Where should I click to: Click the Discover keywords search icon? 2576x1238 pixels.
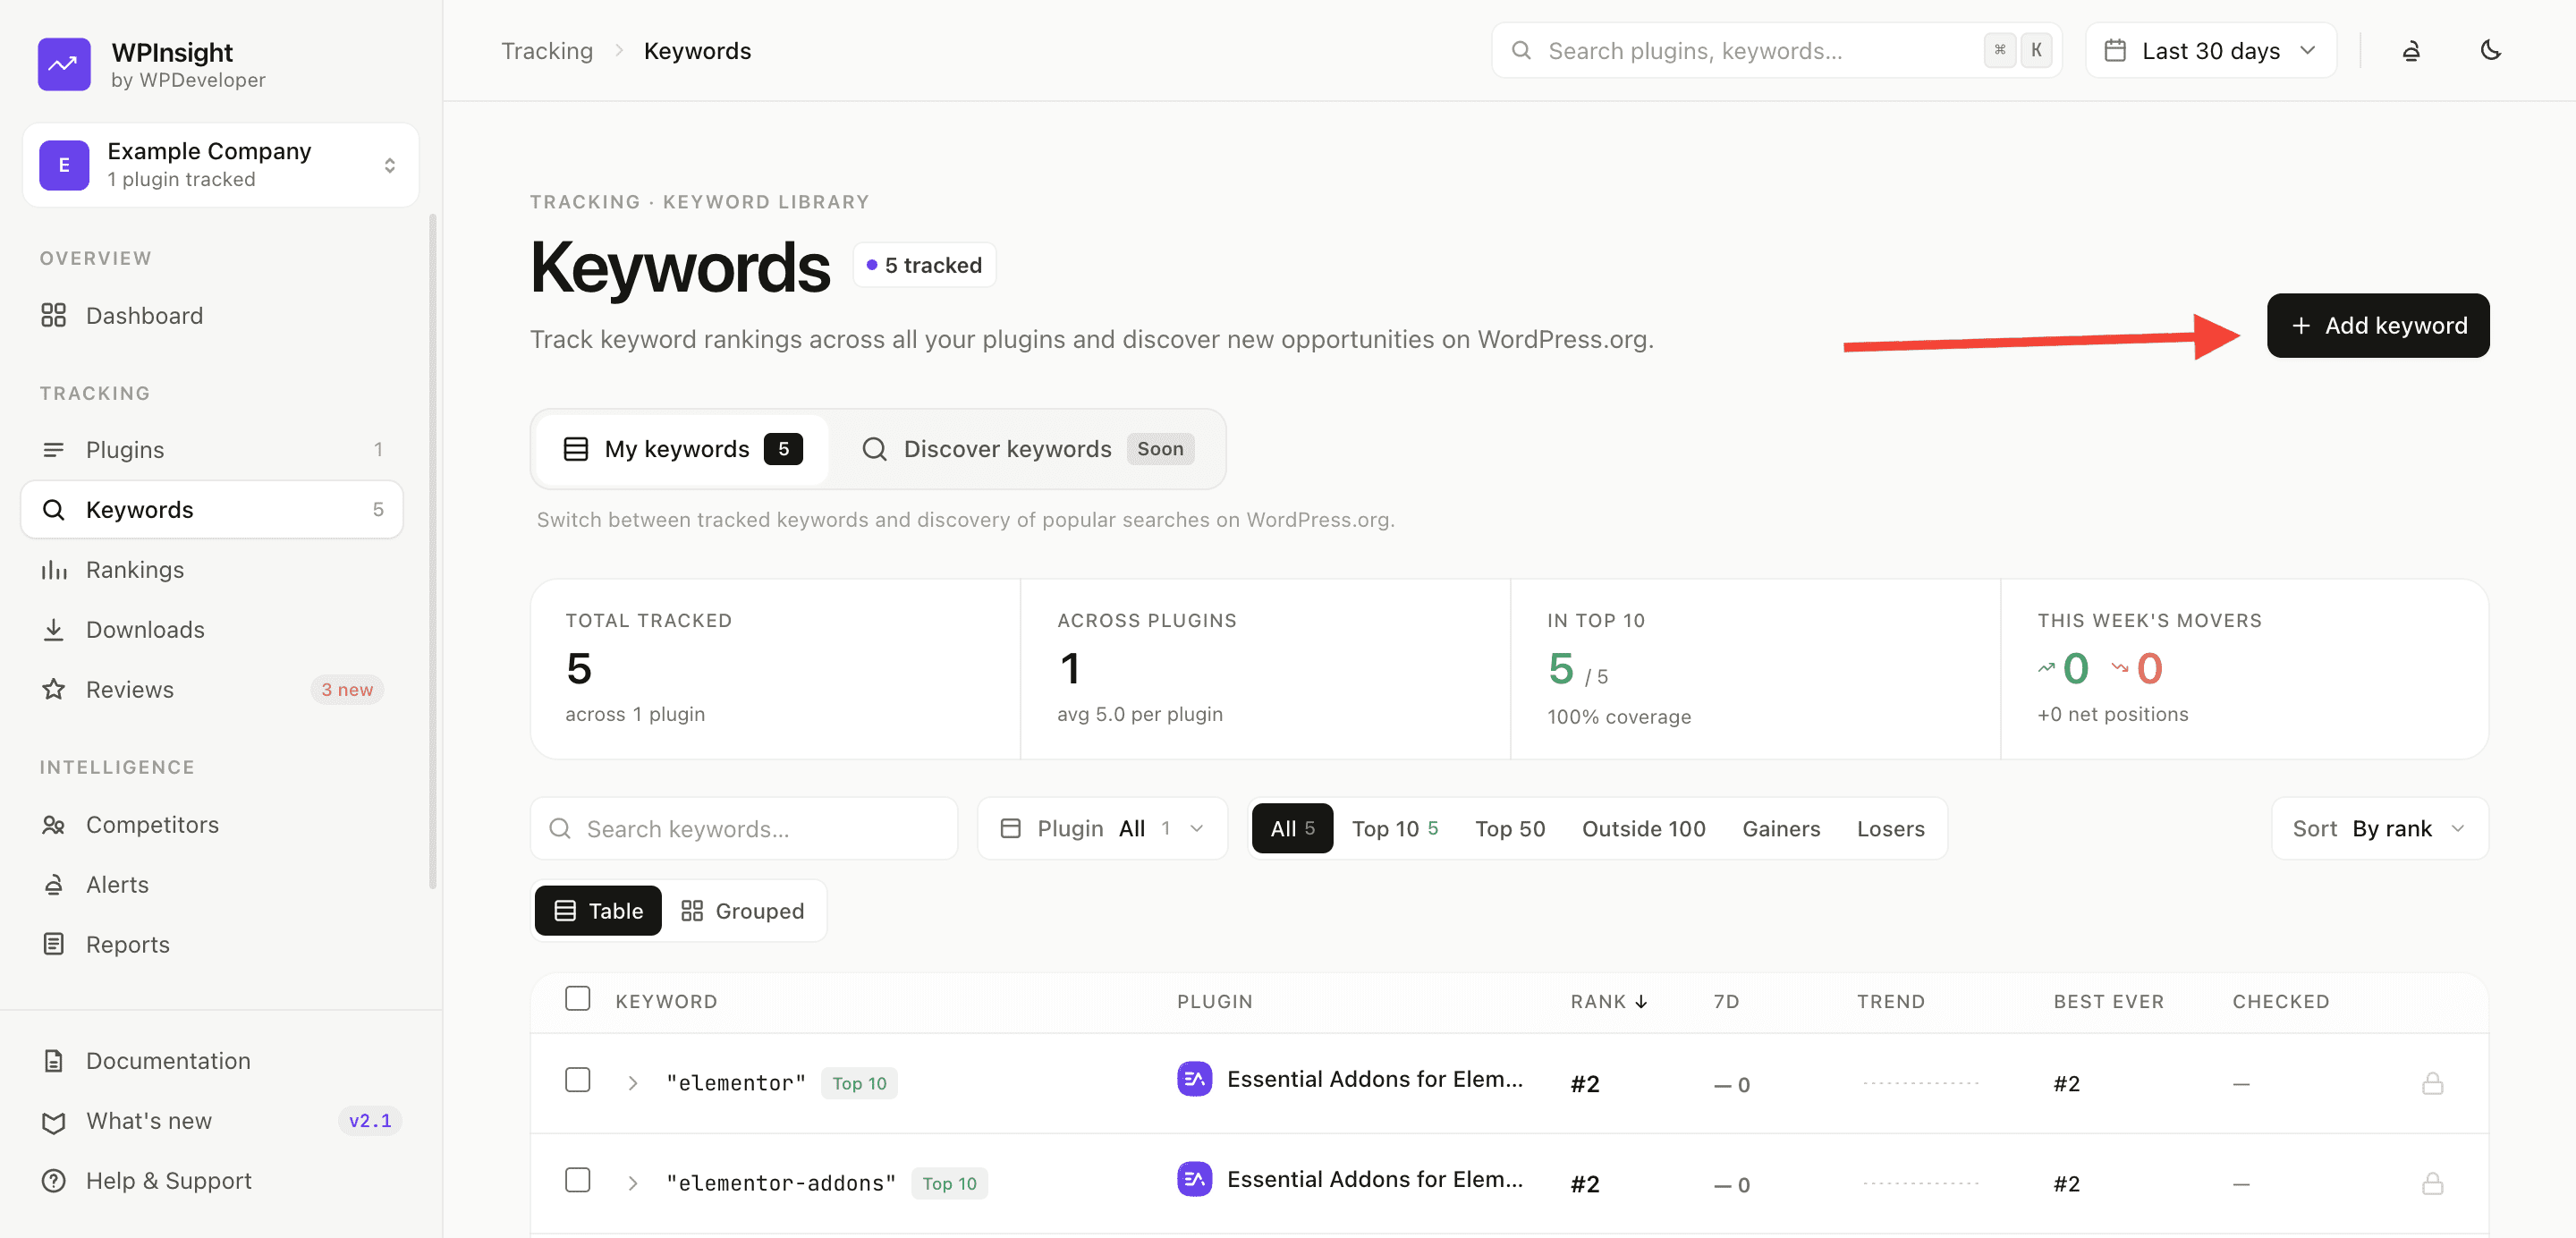(x=874, y=450)
